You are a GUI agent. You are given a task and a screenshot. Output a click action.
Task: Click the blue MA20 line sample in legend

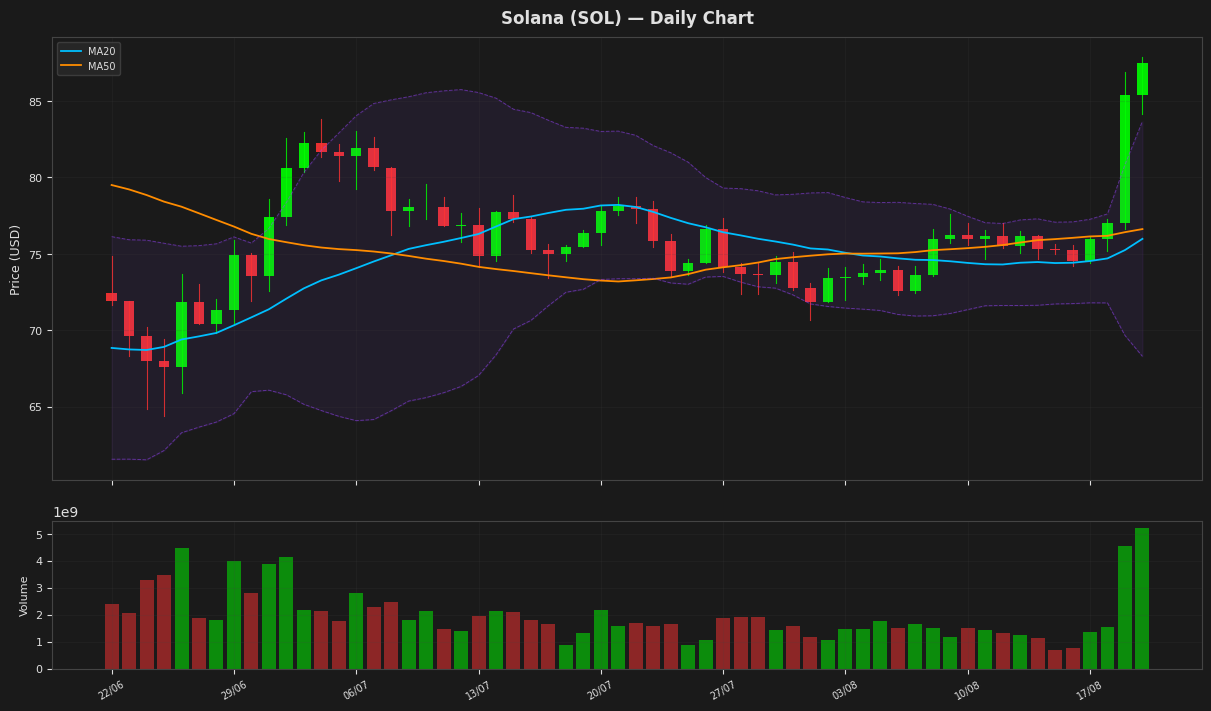(72, 52)
